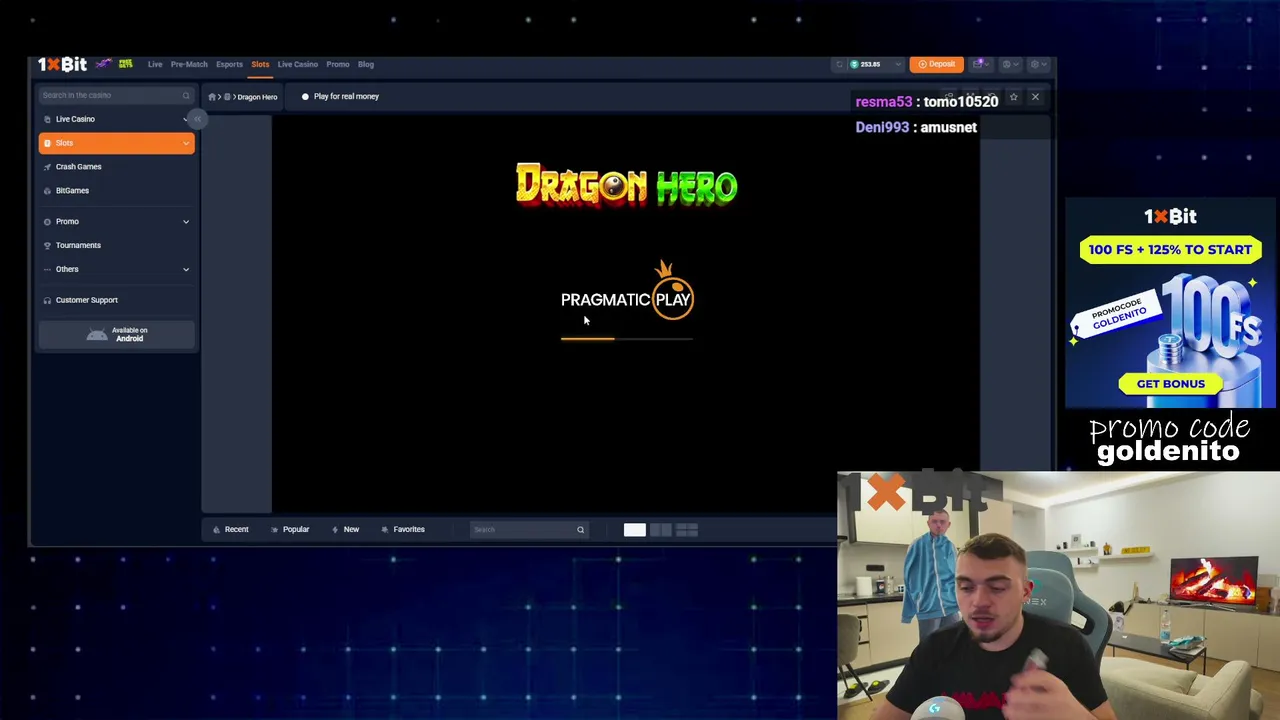1280x720 pixels.
Task: Click the casino search magnifier icon
Action: click(x=186, y=95)
